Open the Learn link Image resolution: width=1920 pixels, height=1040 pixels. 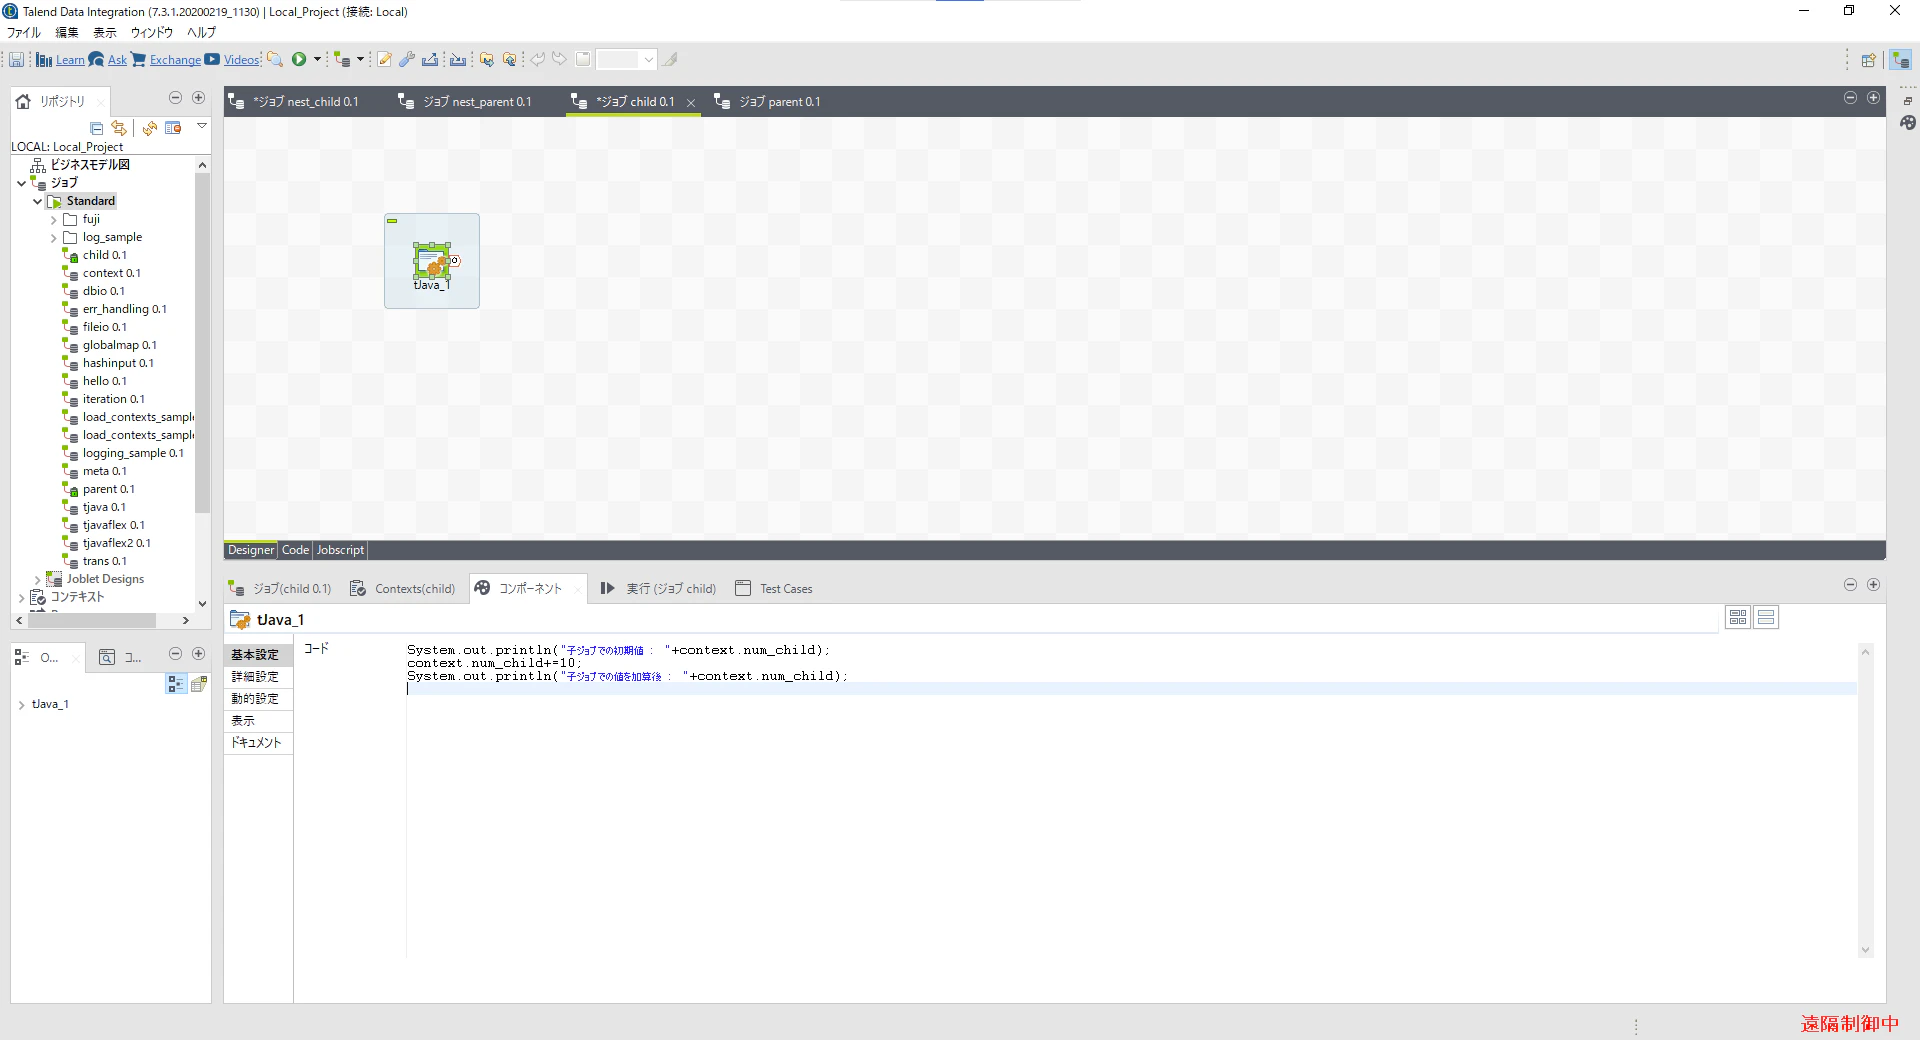pos(70,60)
